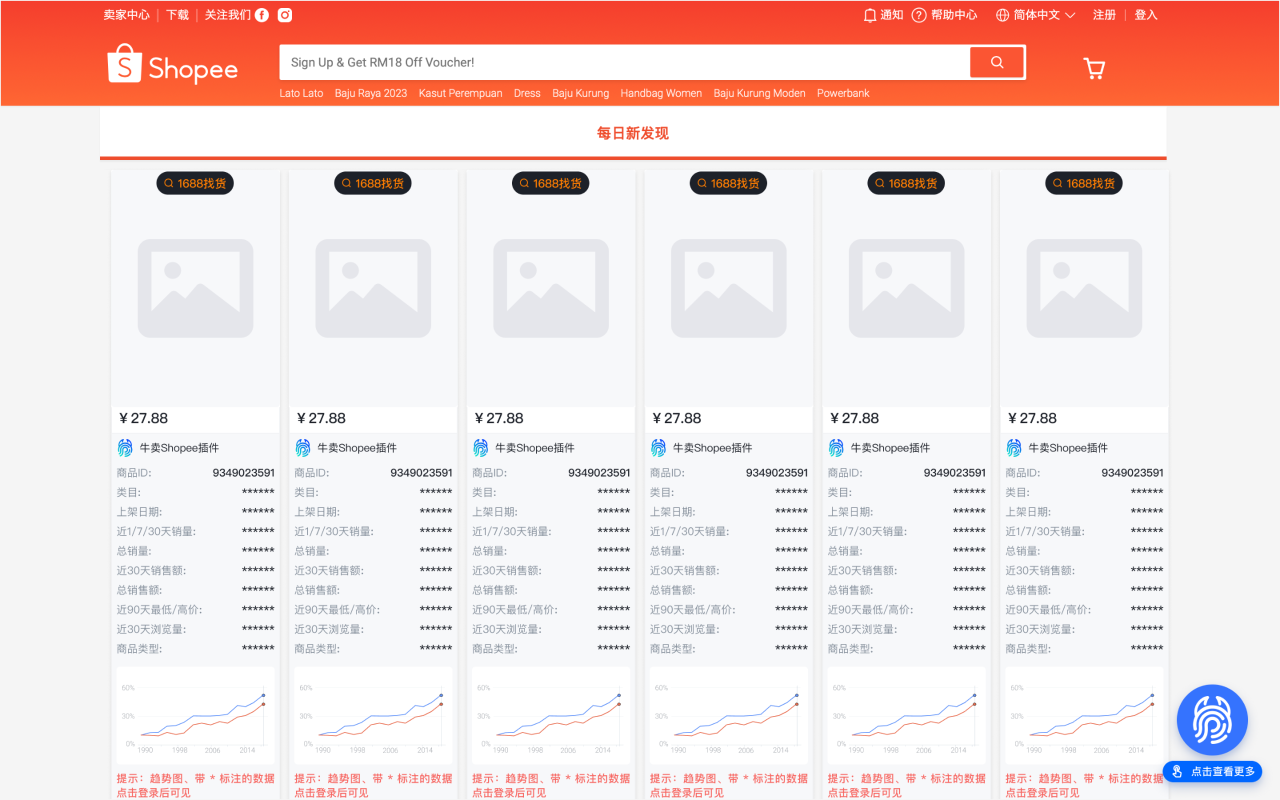Open the third product image placeholder

click(x=551, y=288)
